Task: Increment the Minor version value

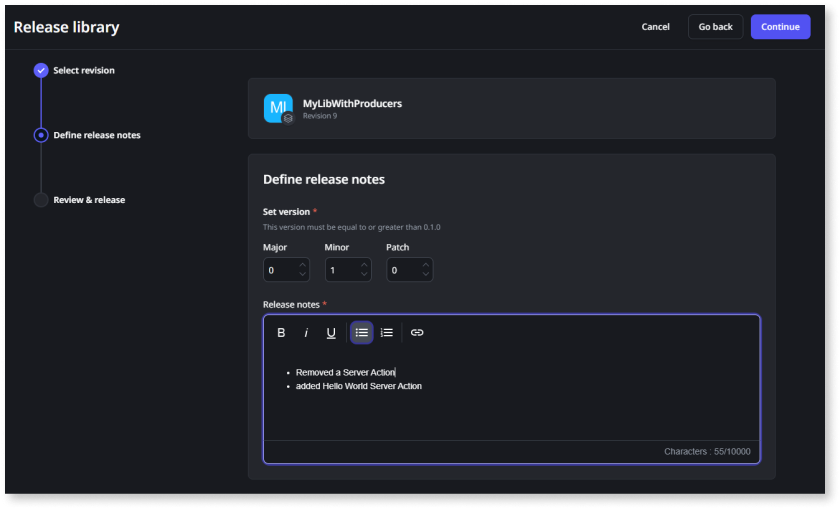Action: point(364,265)
